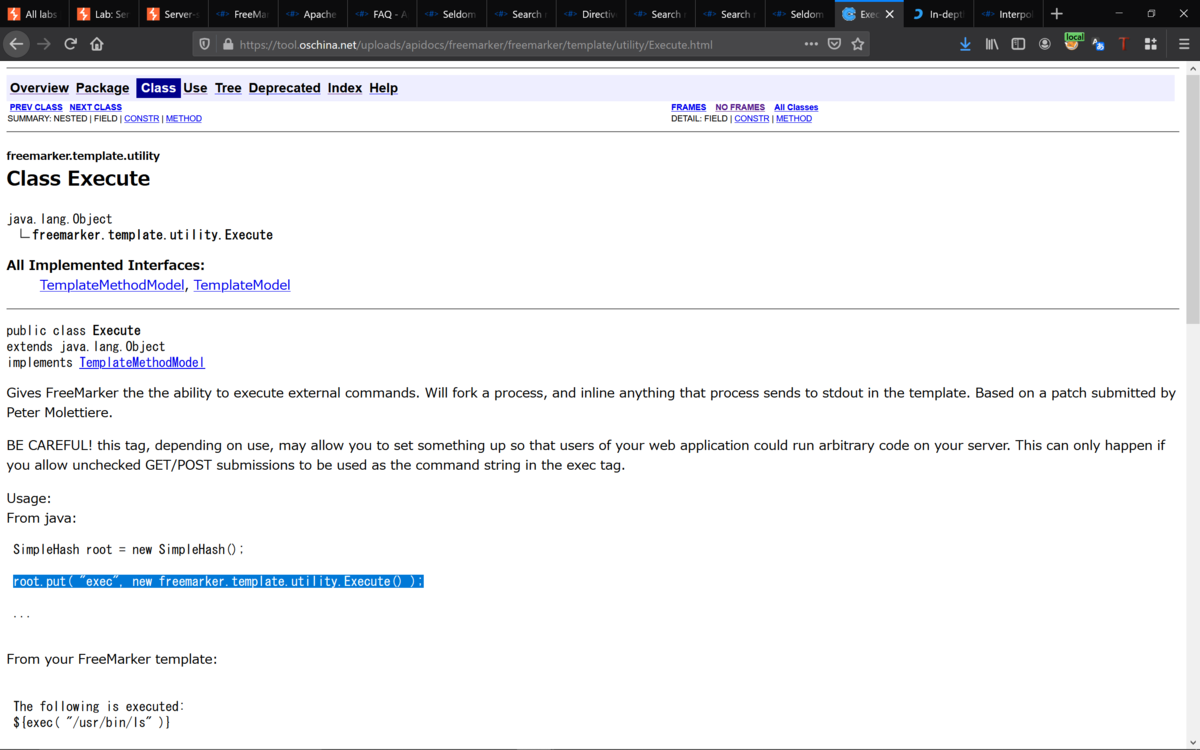The width and height of the screenshot is (1200, 750).
Task: Open tracking protection shield info
Action: (x=205, y=44)
